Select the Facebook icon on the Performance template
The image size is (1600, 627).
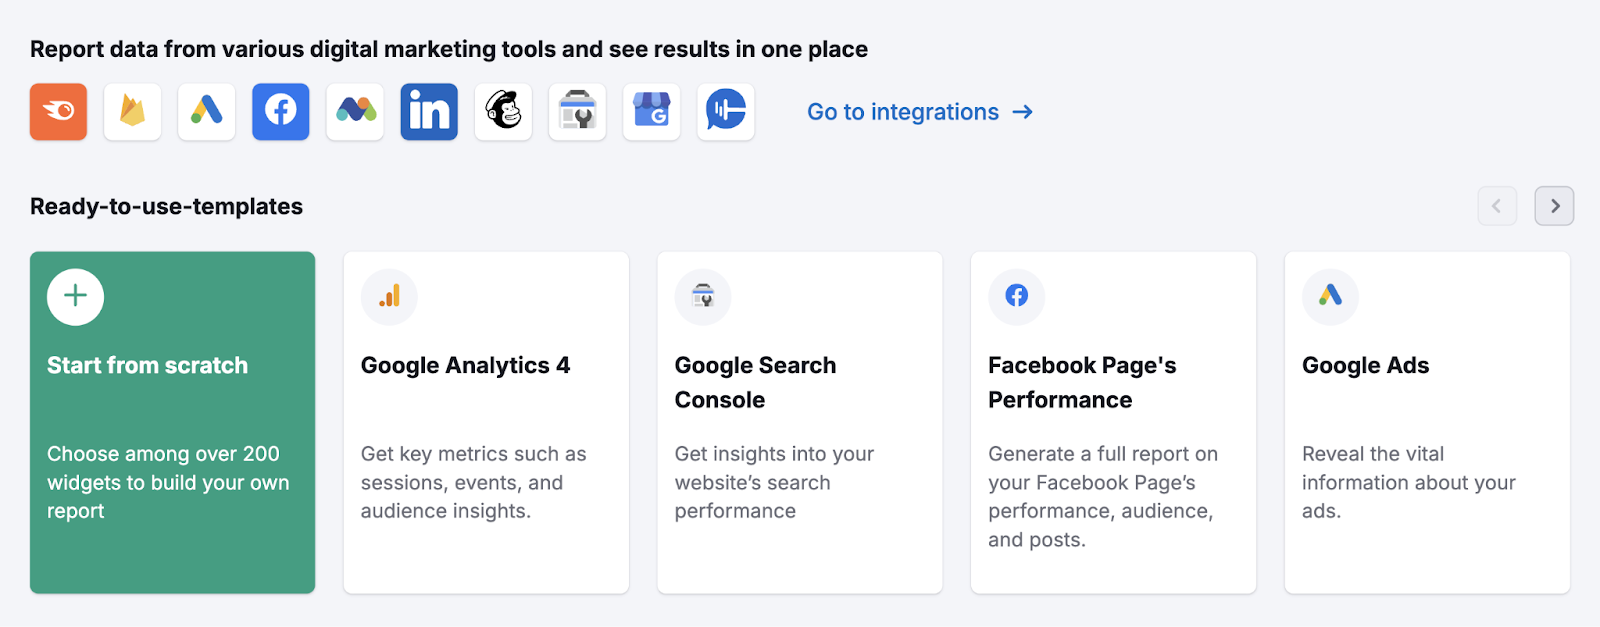tap(1016, 296)
